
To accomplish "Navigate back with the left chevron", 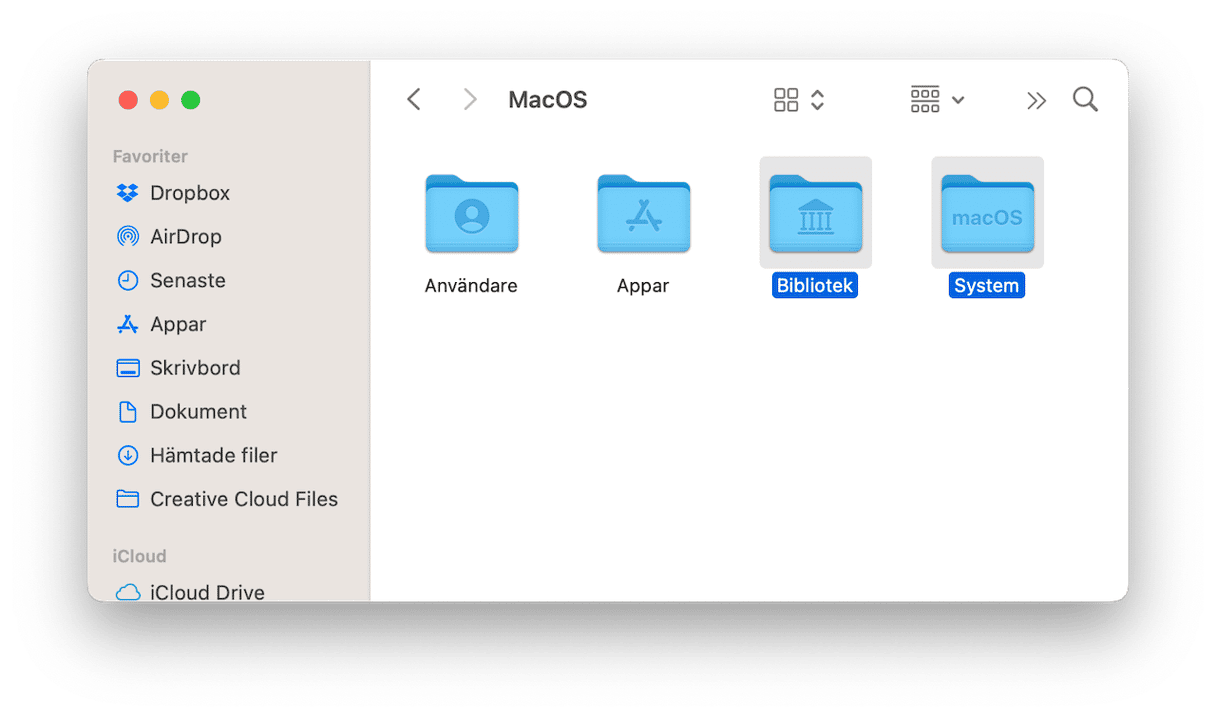I will [414, 100].
